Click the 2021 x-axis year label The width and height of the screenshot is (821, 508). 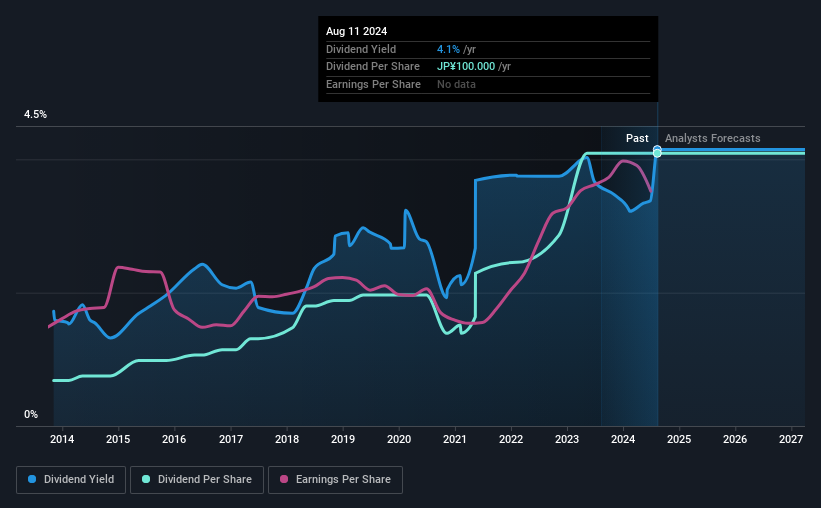click(x=454, y=439)
